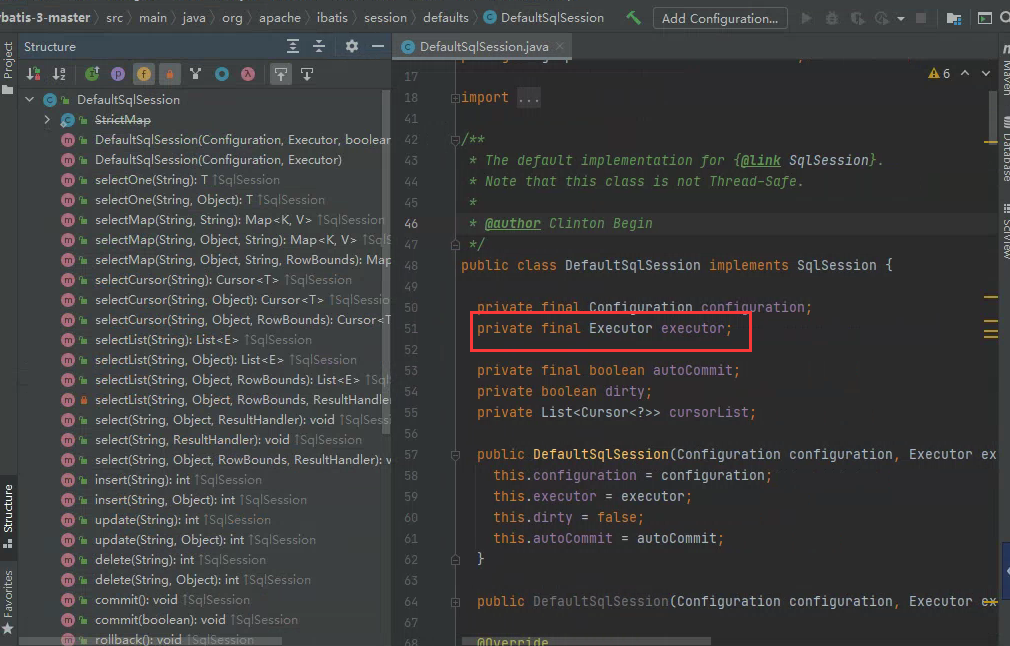This screenshot has width=1010, height=646.
Task: Collapse DefaultSqlSession tree node
Action: click(30, 100)
